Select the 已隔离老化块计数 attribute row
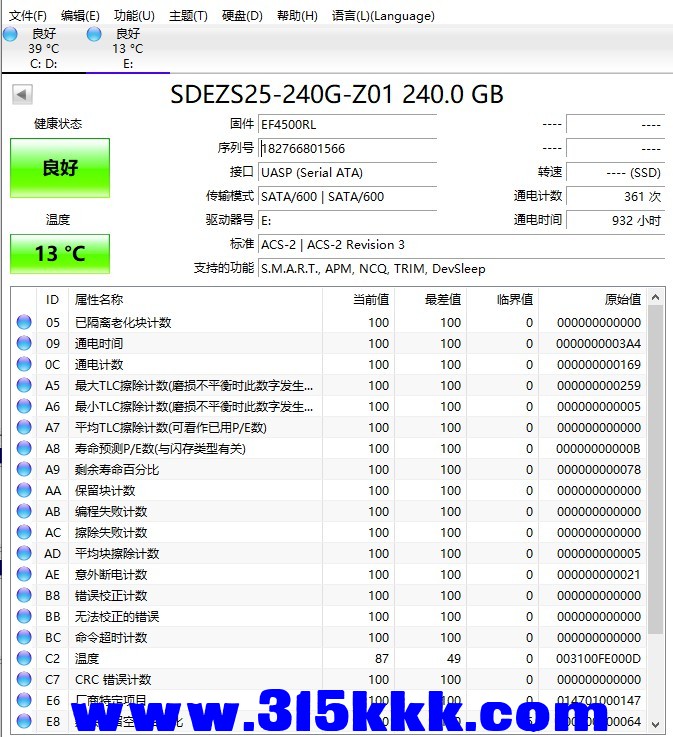The width and height of the screenshot is (673, 737). pos(329,322)
